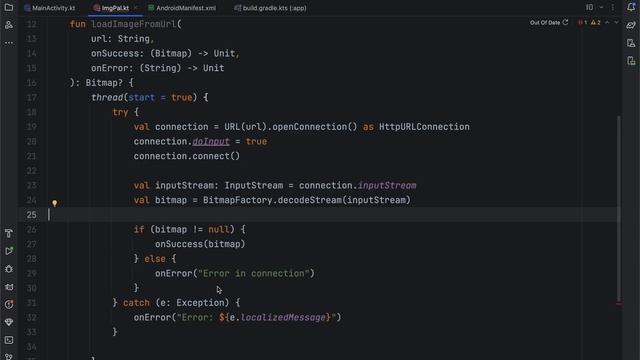Open the Build hammer tool window
This screenshot has height=360, width=640.
pyautogui.click(x=9, y=233)
